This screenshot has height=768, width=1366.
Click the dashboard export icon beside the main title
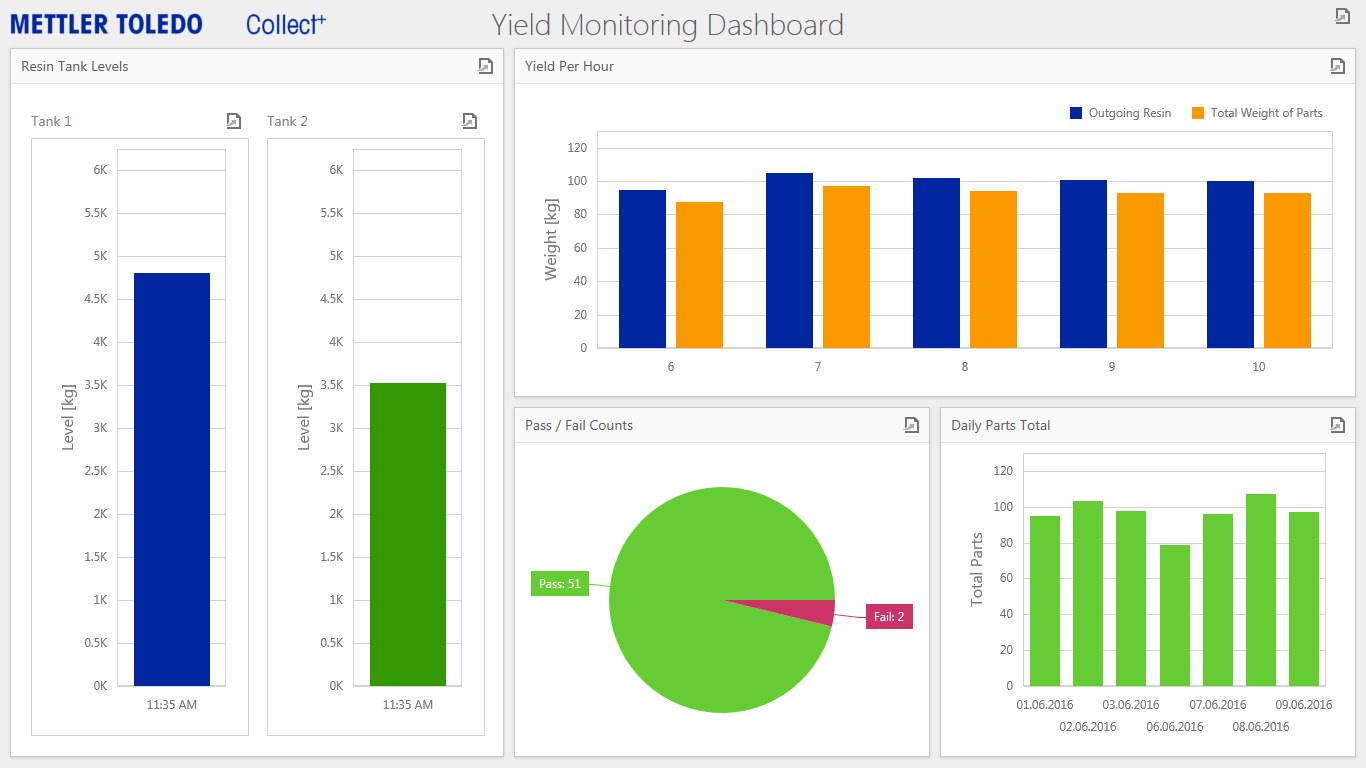(1343, 15)
